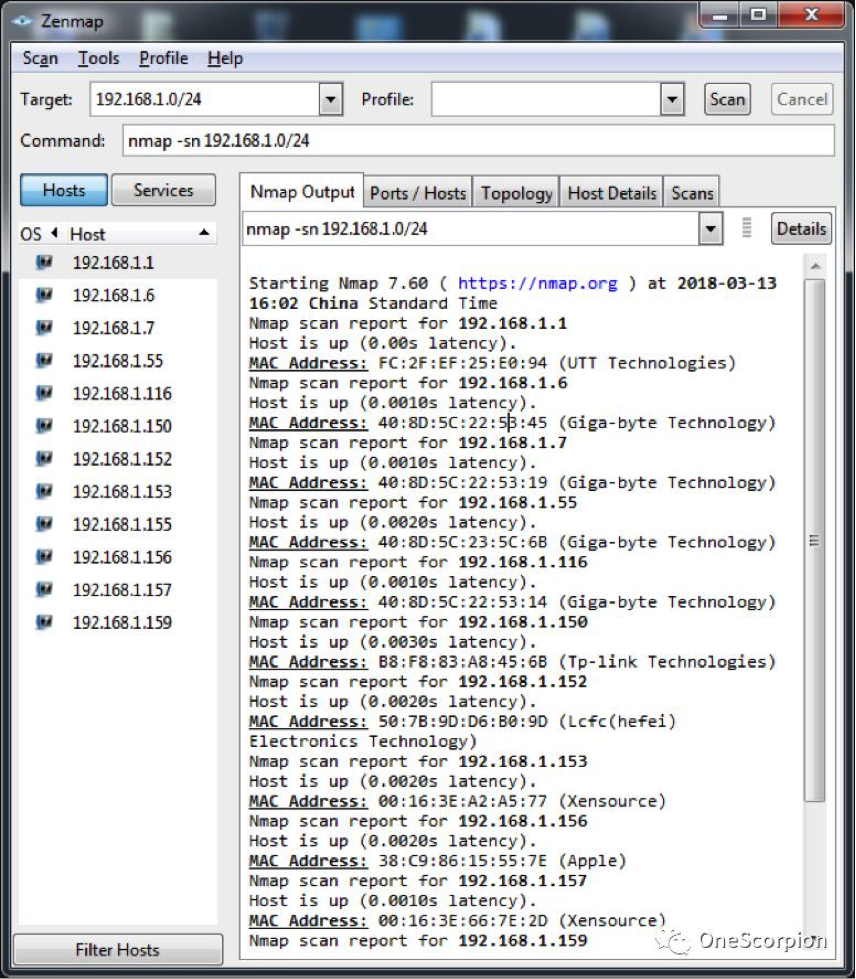This screenshot has width=856, height=979.
Task: Open the Target dropdown arrow
Action: coord(331,99)
